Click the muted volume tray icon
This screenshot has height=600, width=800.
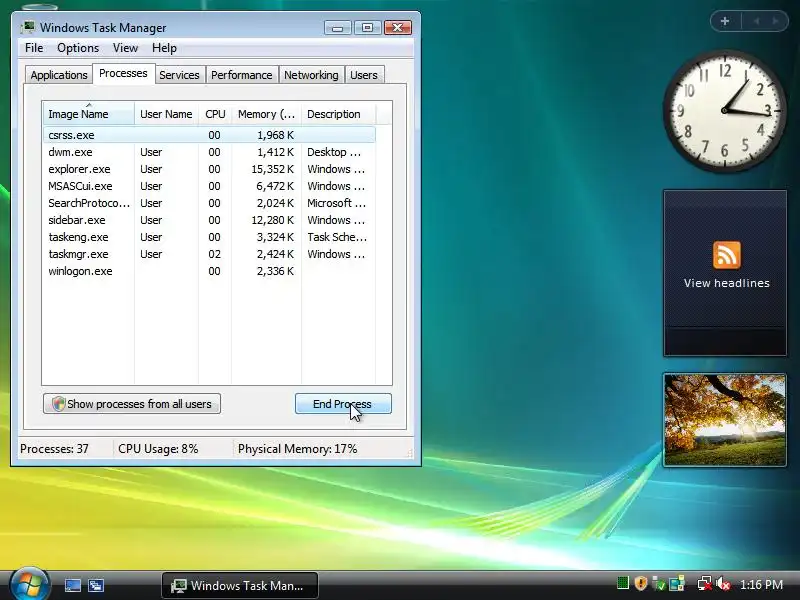[x=723, y=583]
